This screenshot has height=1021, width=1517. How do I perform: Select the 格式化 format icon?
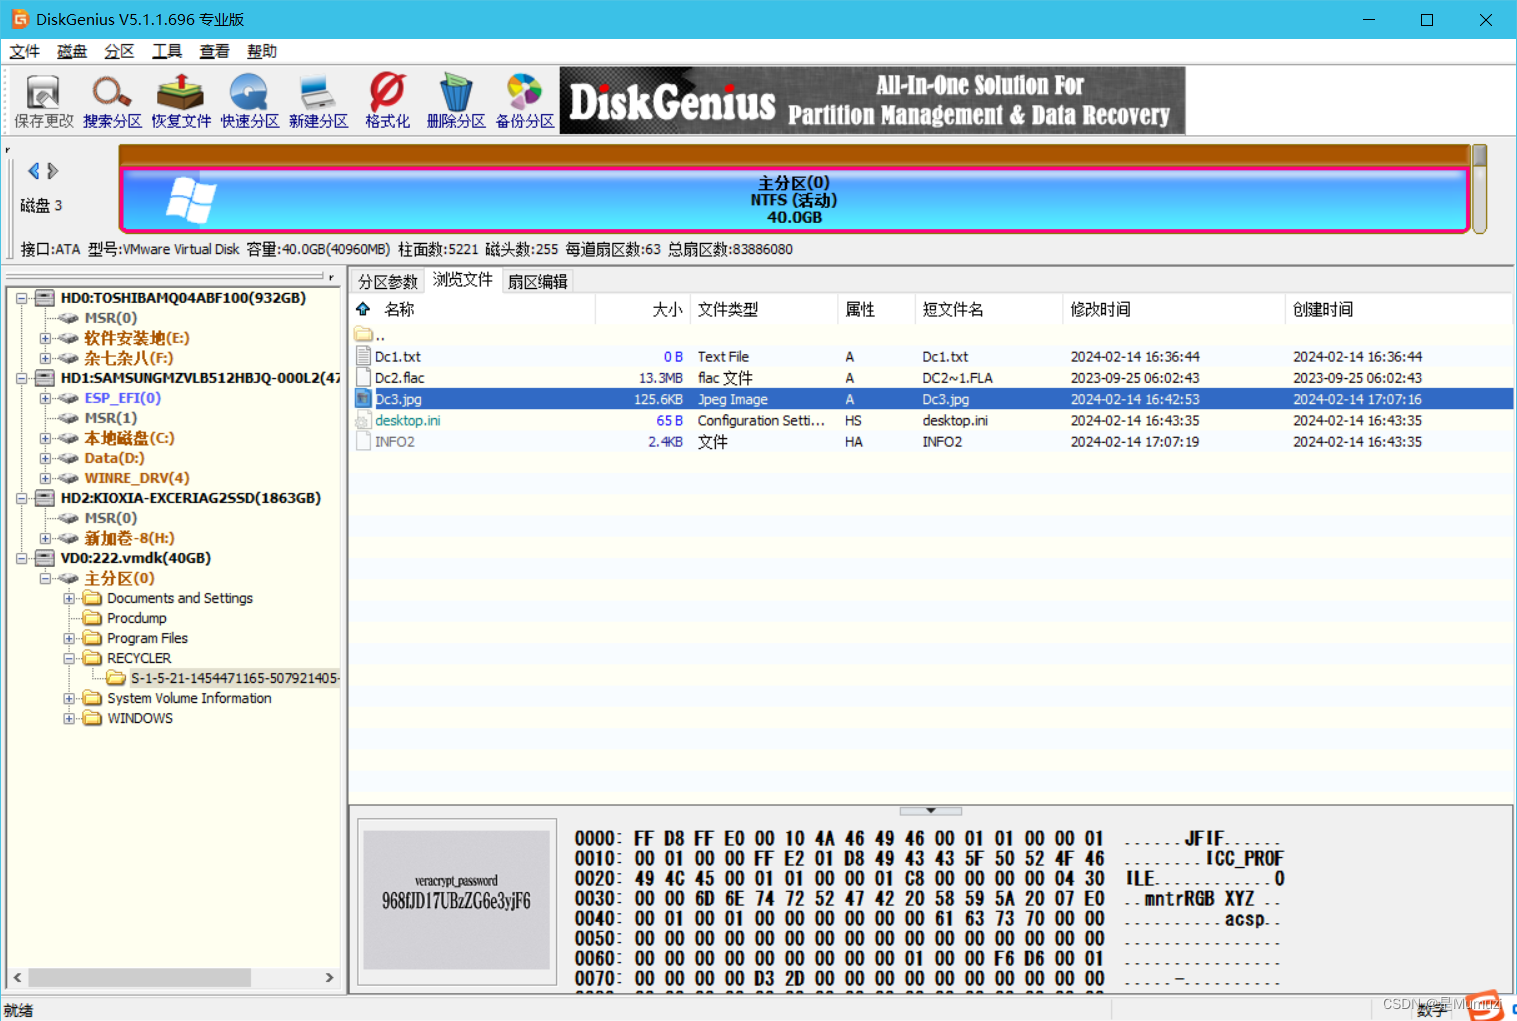pos(387,99)
